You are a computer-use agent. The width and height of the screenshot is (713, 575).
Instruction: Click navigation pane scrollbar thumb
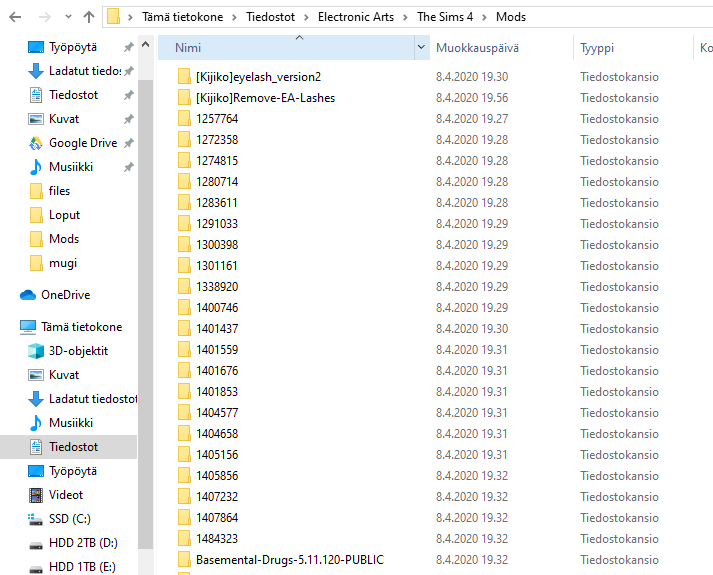[146, 314]
